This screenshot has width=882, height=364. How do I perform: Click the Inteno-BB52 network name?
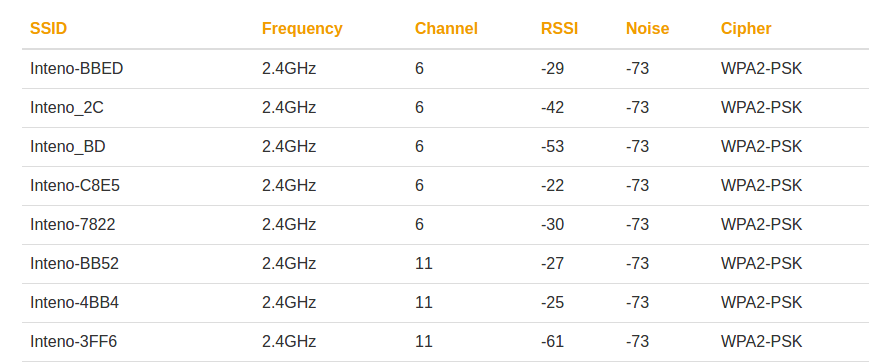point(74,263)
